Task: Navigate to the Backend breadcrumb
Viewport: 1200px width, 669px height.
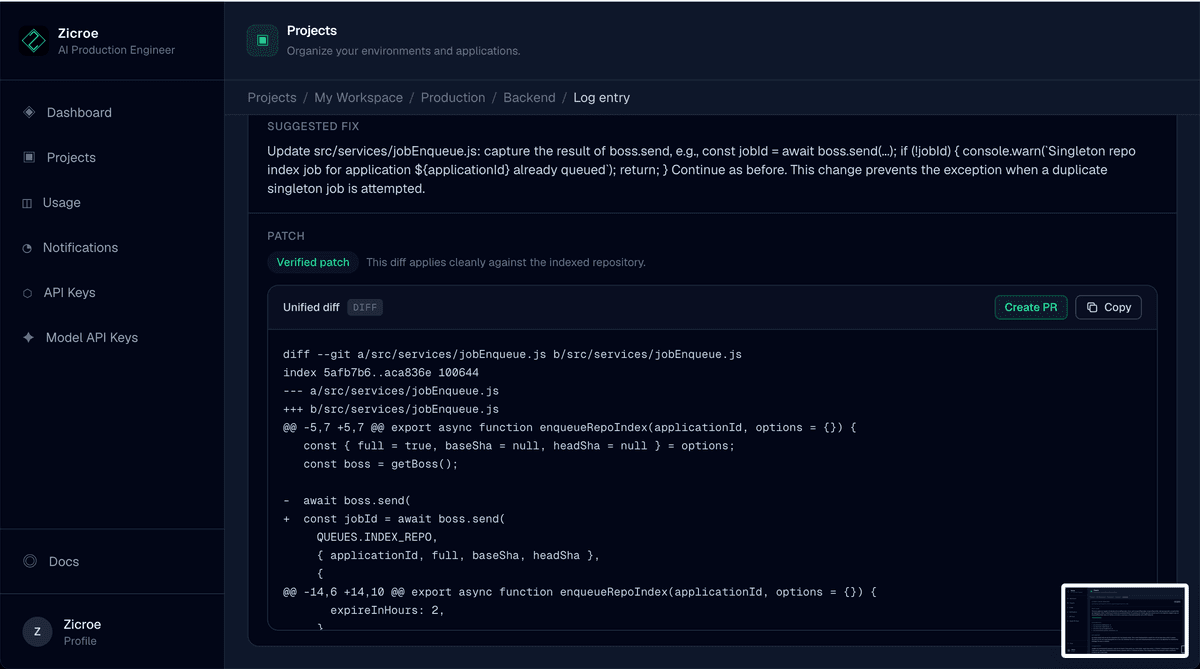Action: [529, 98]
